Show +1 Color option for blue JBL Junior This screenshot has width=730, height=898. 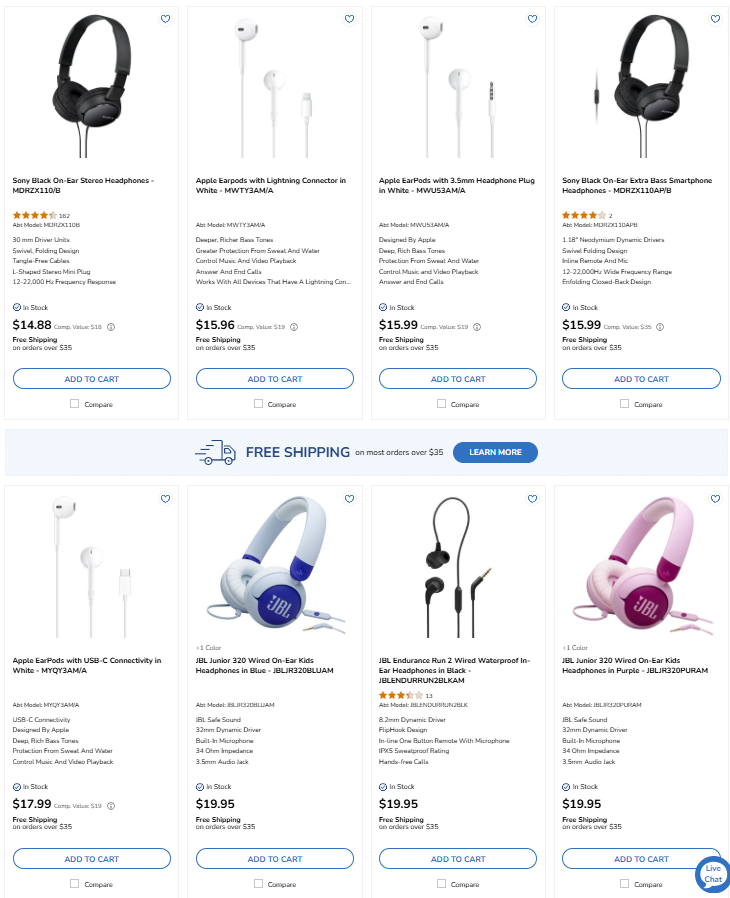[x=210, y=648]
